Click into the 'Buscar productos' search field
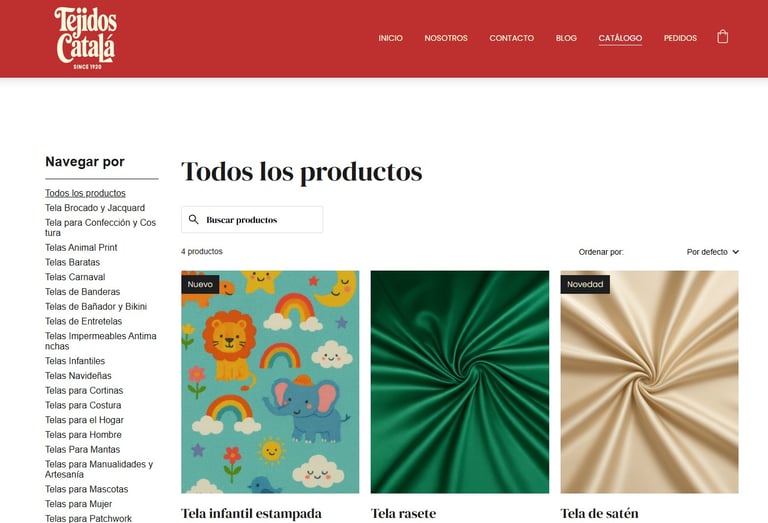The width and height of the screenshot is (768, 523). (252, 219)
